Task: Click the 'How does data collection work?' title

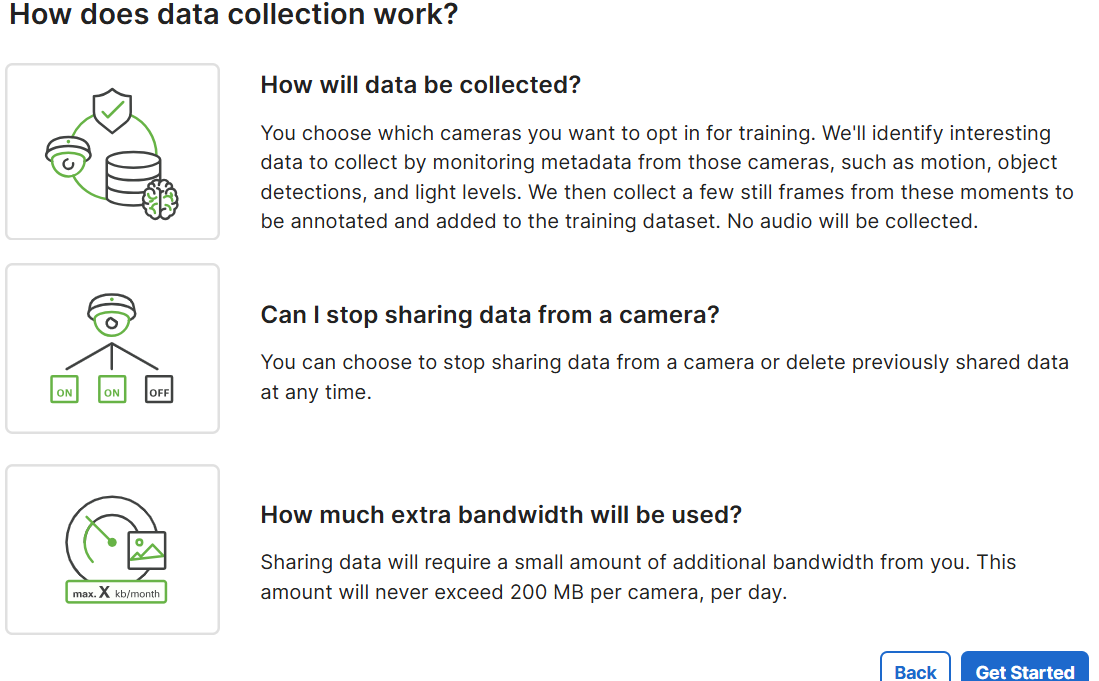Action: tap(233, 13)
